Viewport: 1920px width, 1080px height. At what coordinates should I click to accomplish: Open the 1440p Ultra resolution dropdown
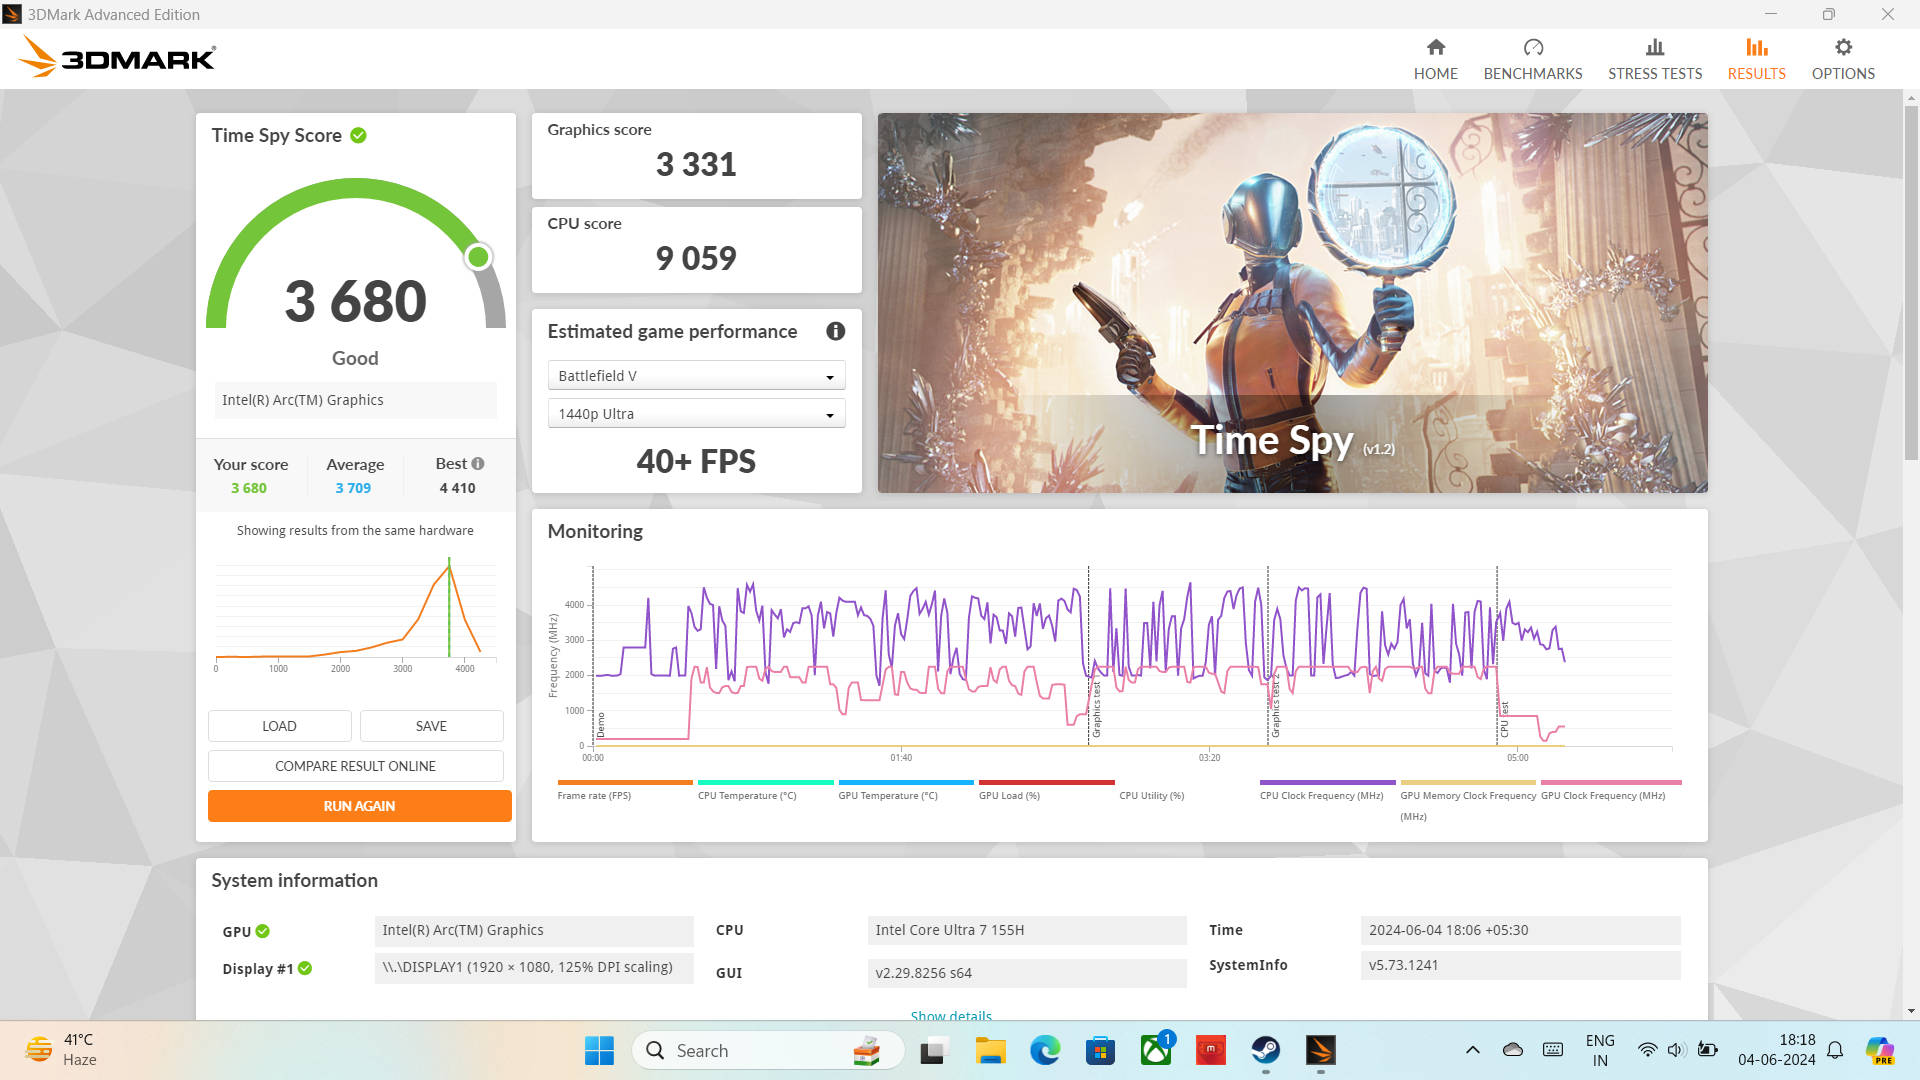point(696,414)
